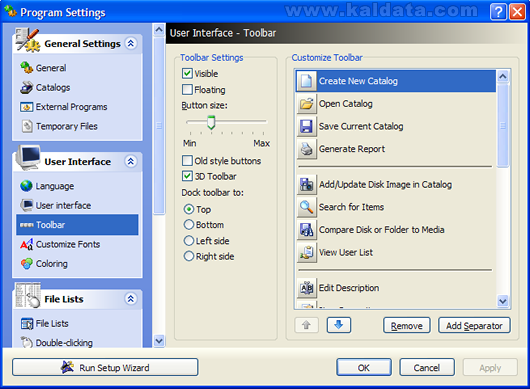Select the Left side radio button
Screen dimensions: 530x389
click(189, 241)
